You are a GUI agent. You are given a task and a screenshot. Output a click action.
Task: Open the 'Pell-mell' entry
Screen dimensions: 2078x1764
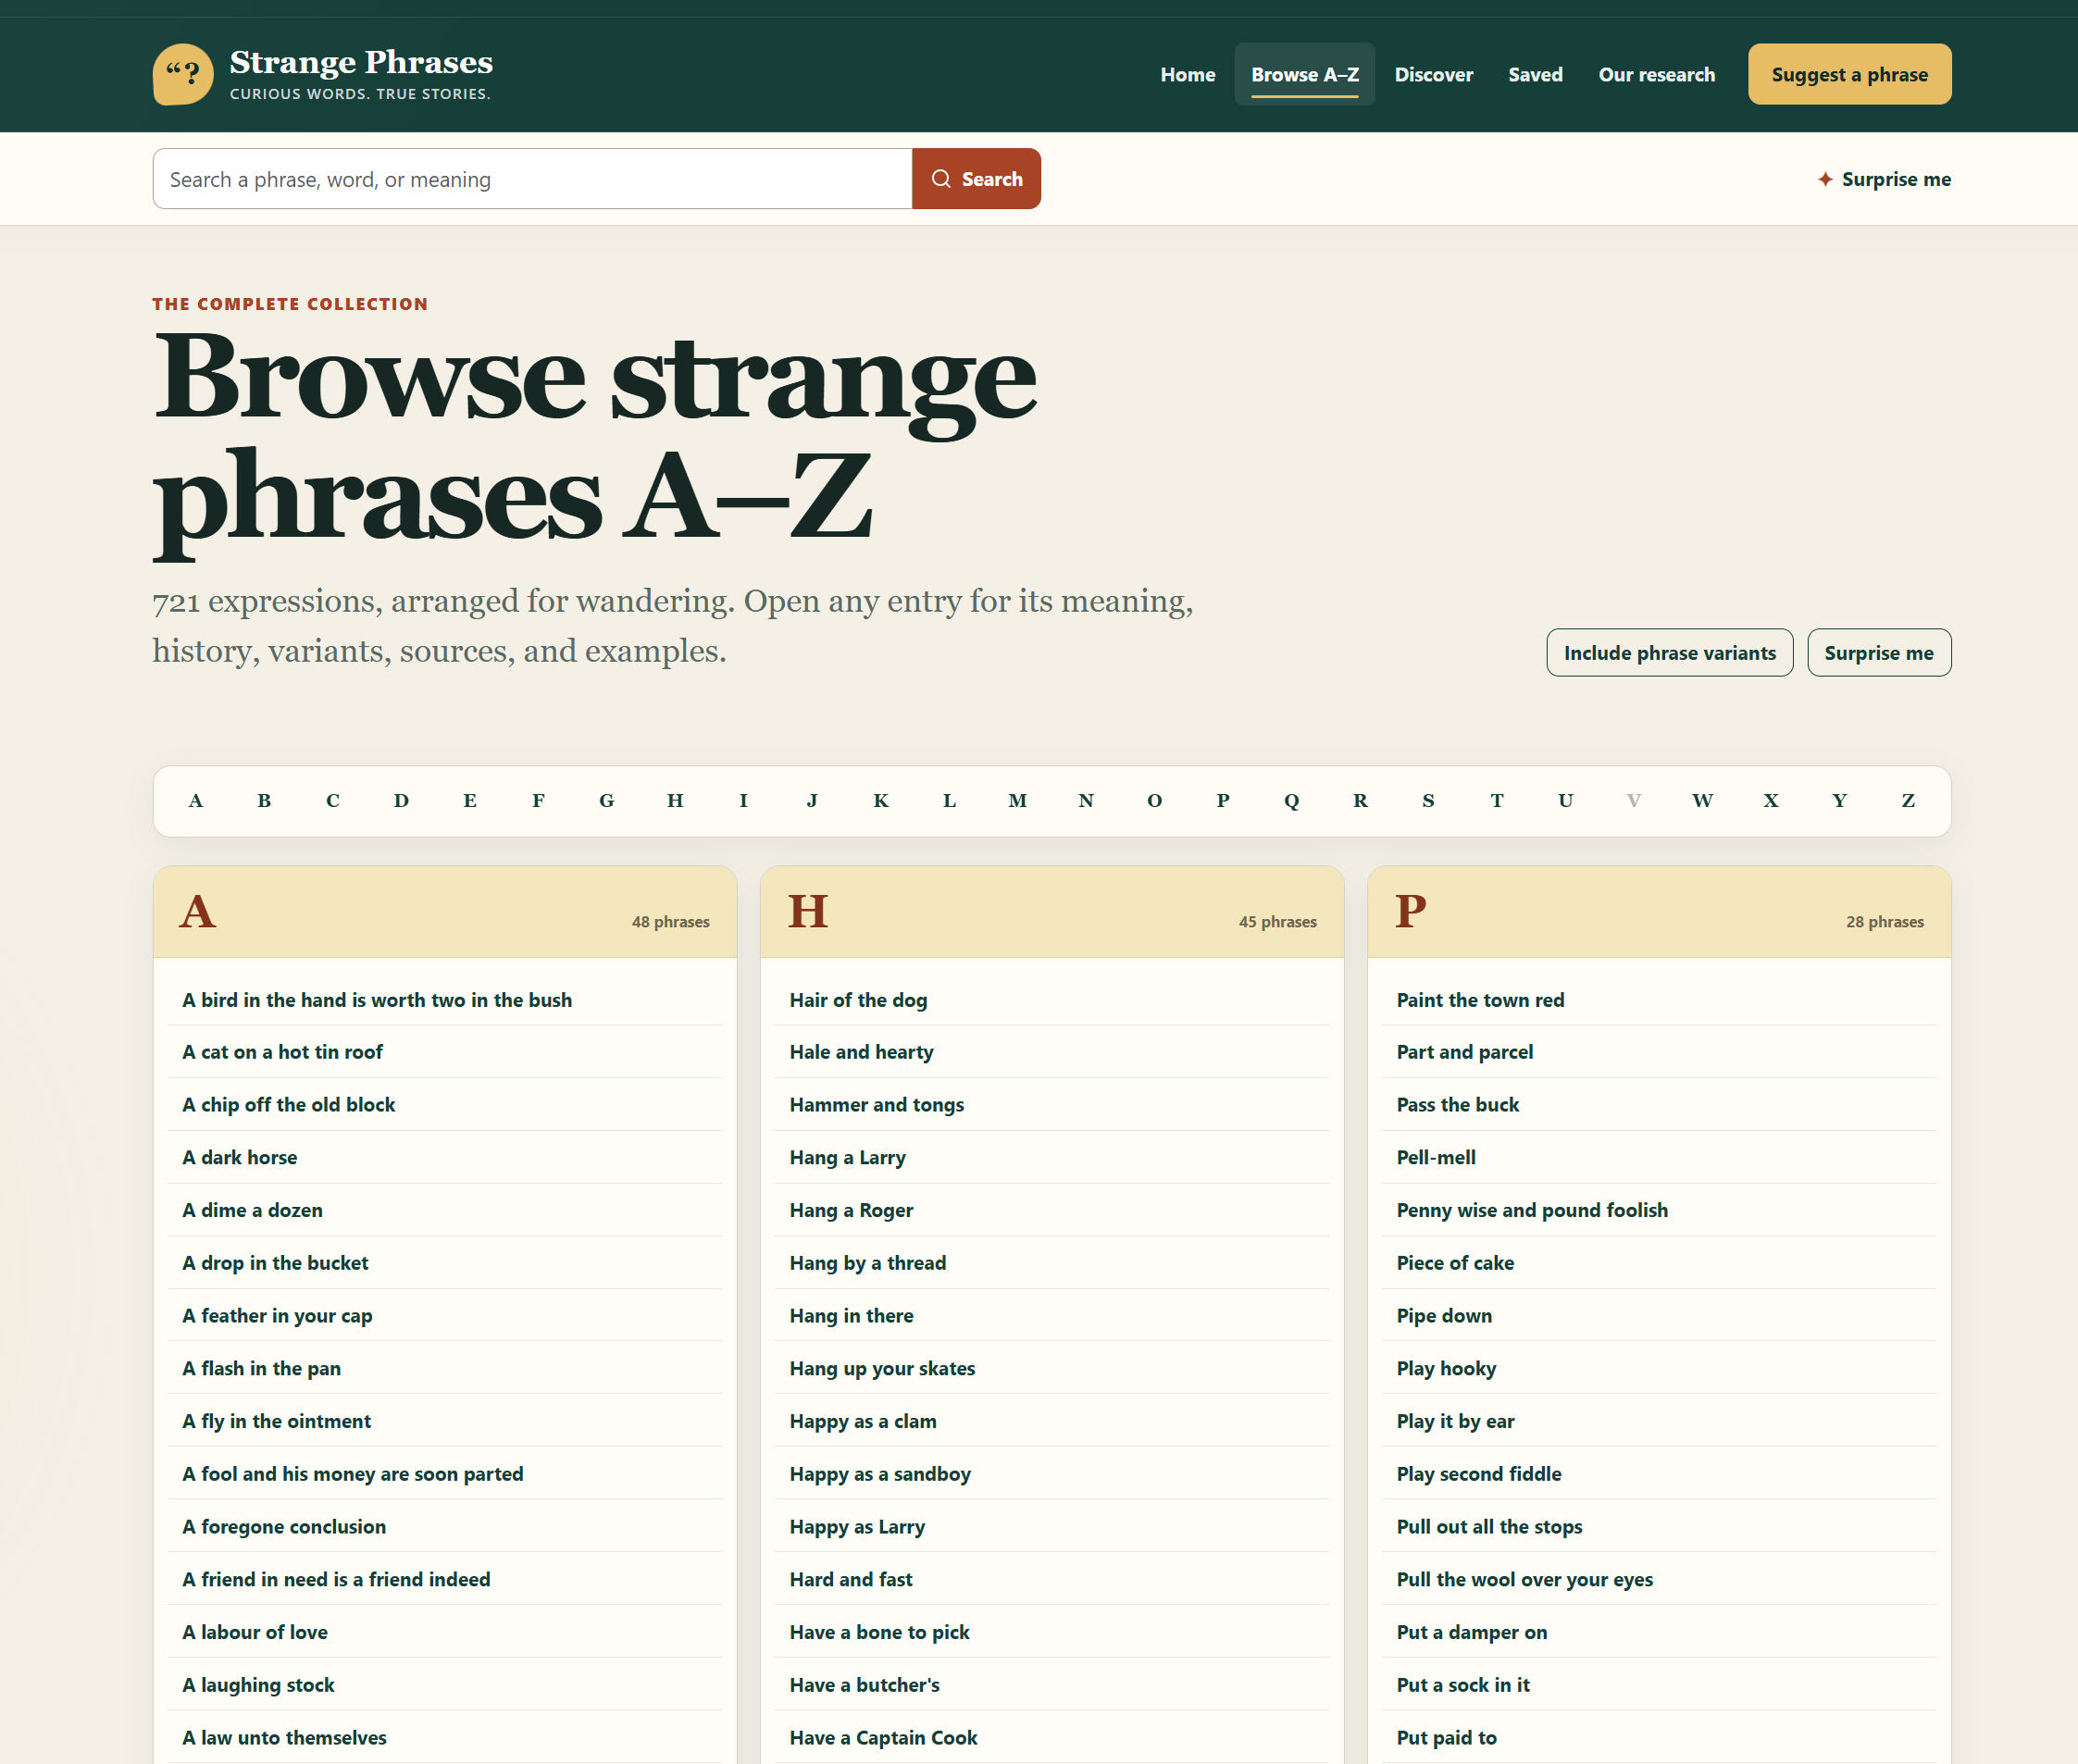(x=1659, y=1157)
